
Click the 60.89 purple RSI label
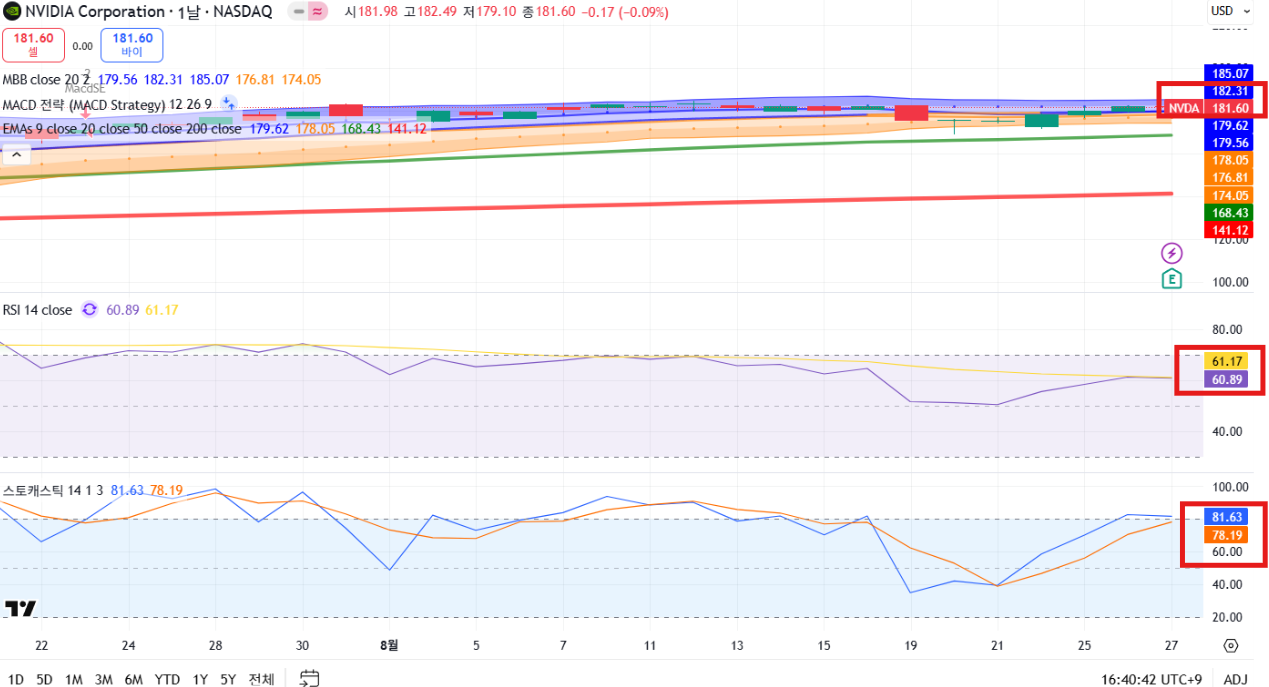tap(1226, 379)
